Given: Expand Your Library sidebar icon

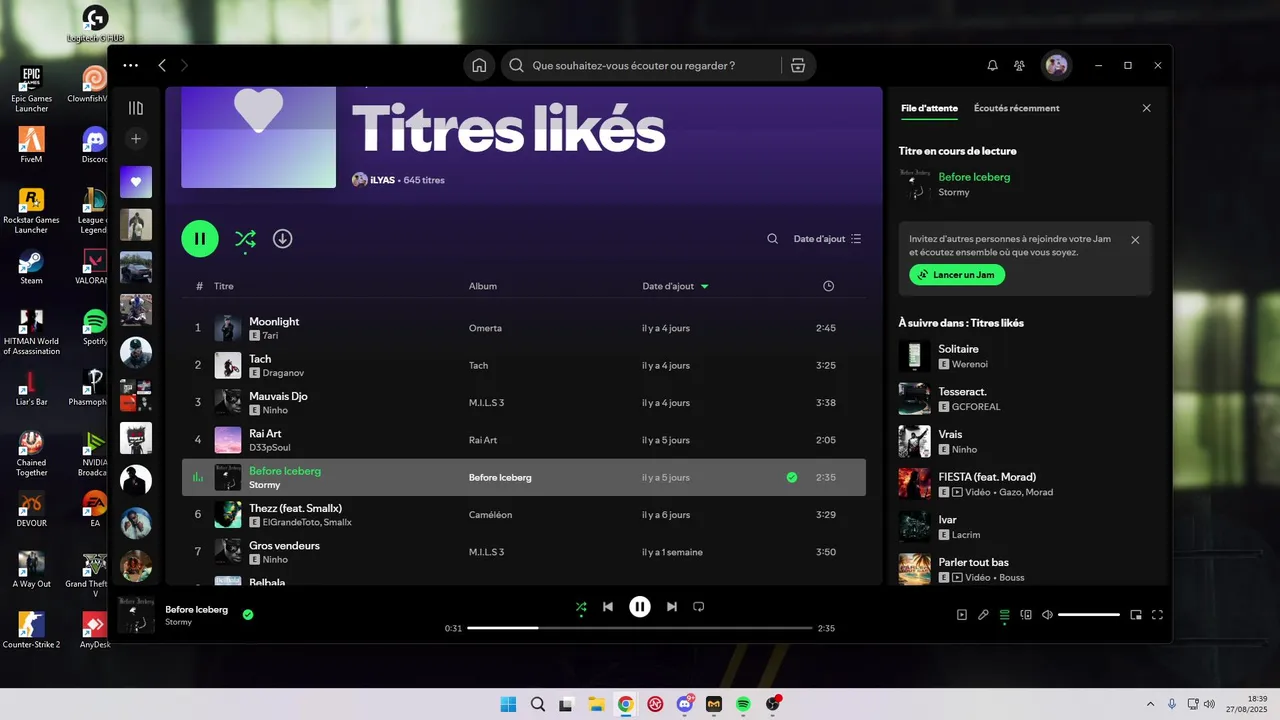Looking at the screenshot, I should [x=136, y=108].
